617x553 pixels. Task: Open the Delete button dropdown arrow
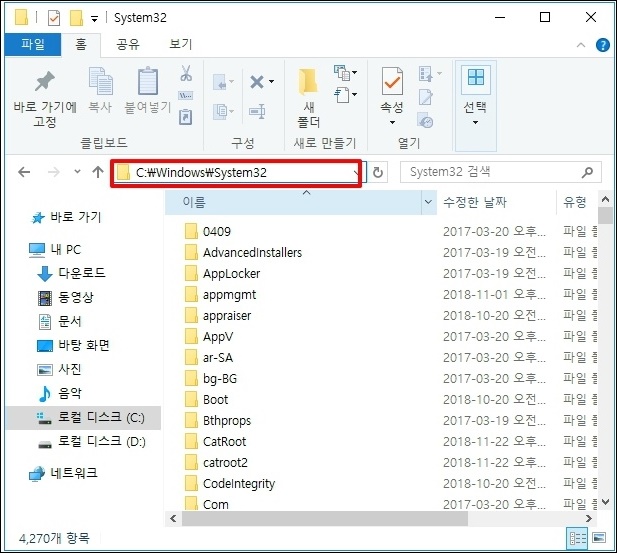pyautogui.click(x=272, y=82)
